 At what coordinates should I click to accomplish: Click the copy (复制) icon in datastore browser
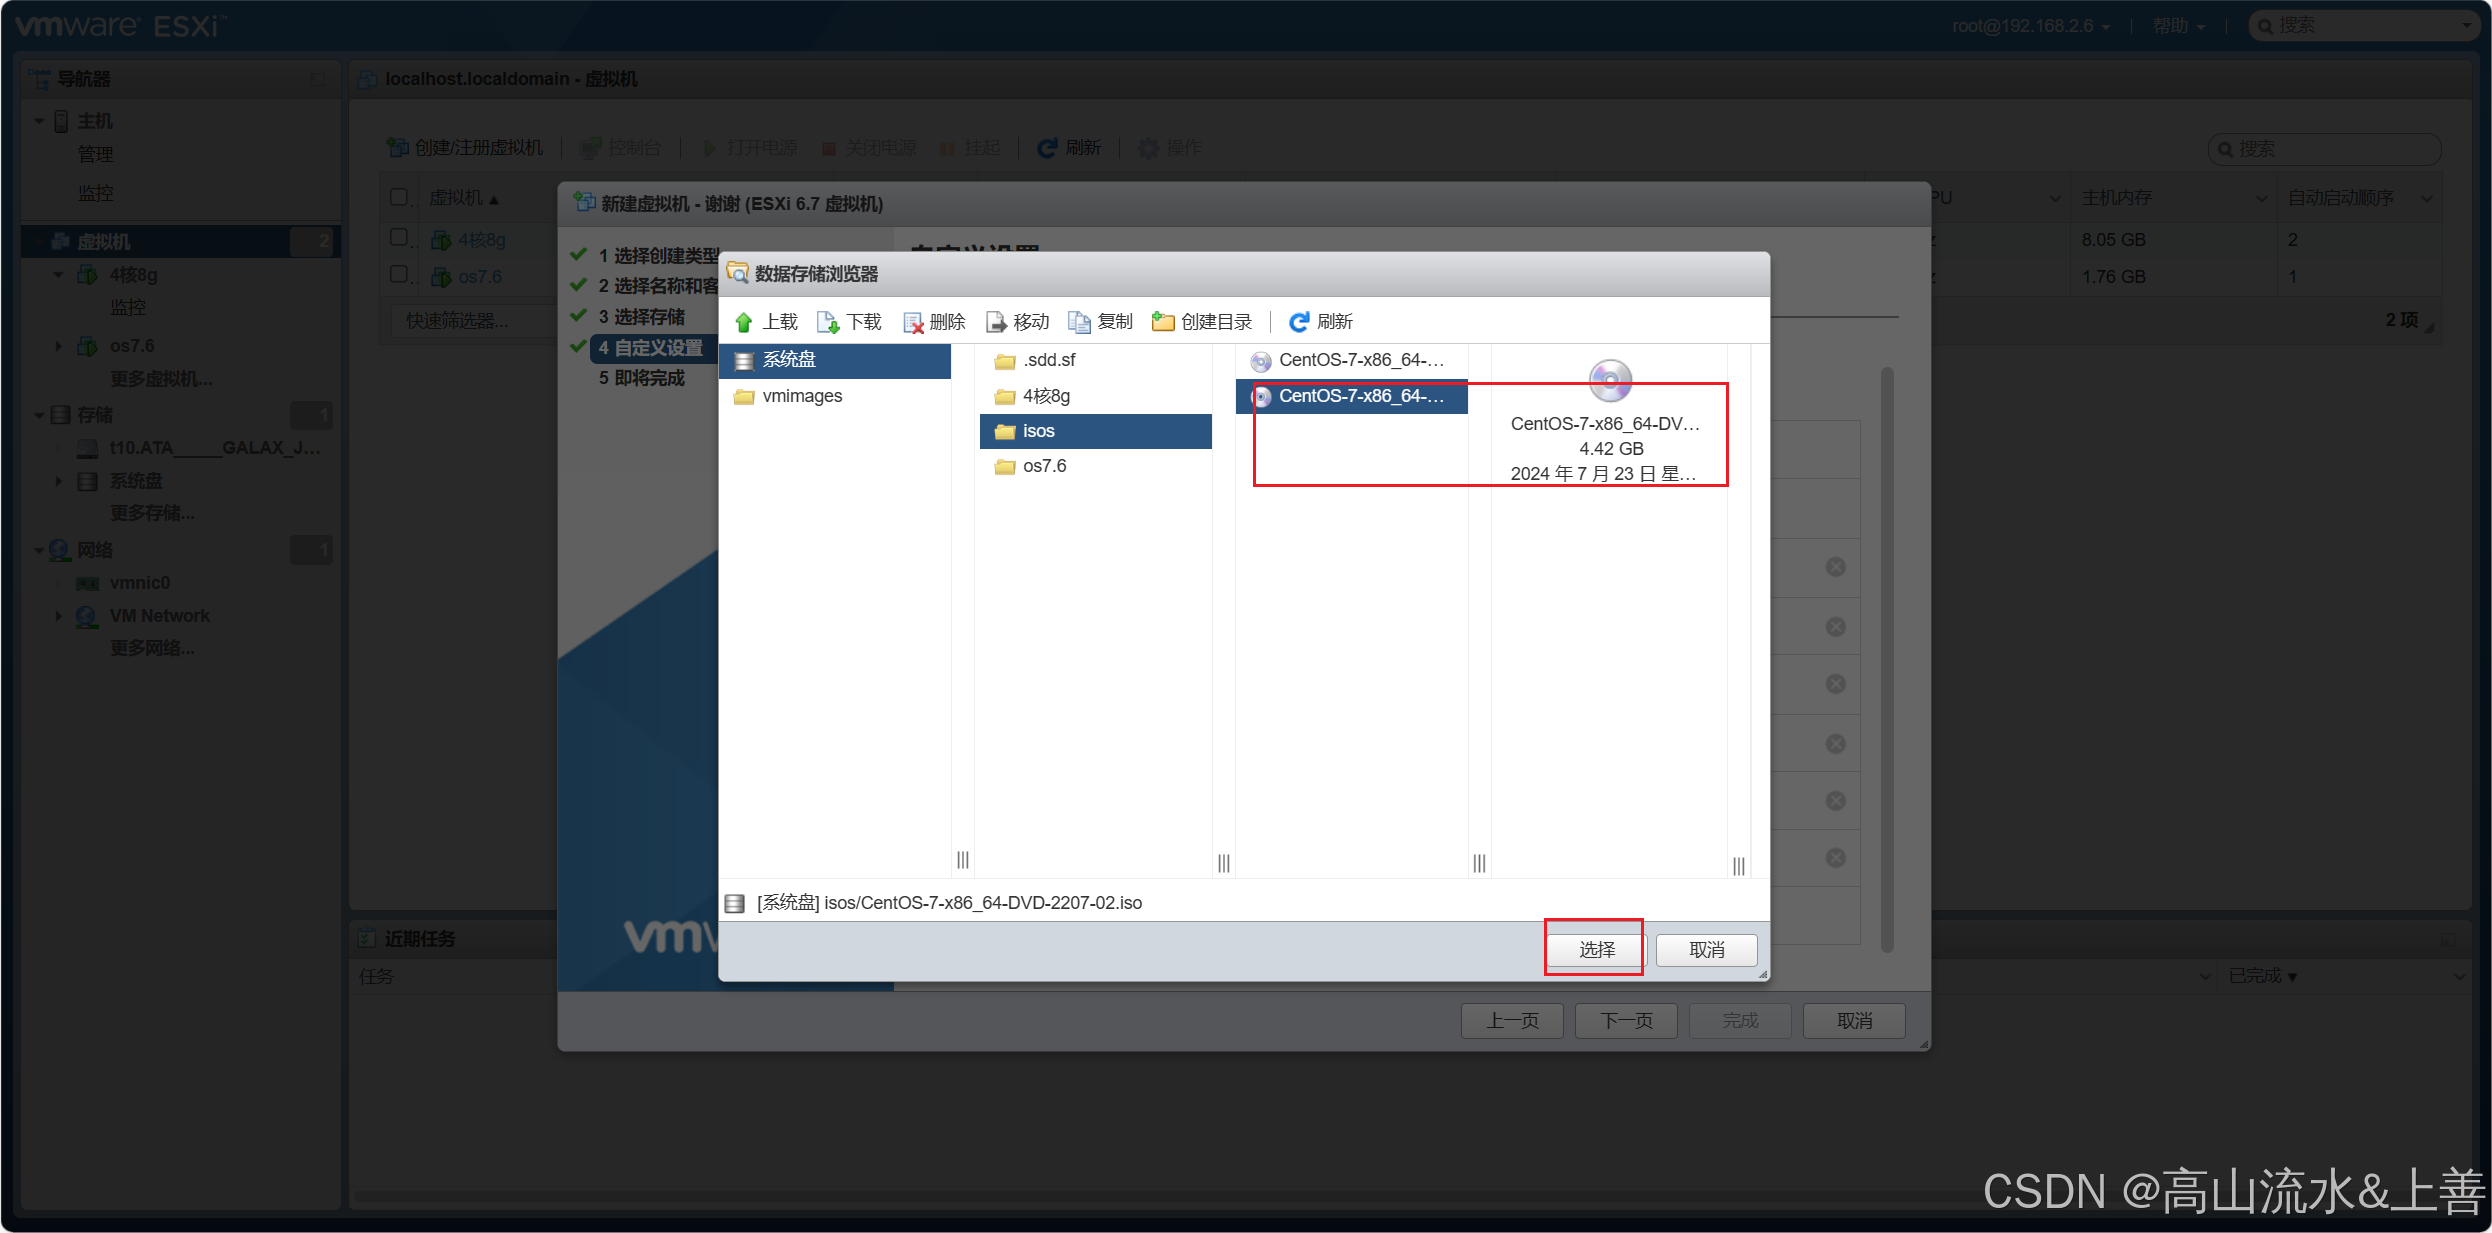[x=1079, y=322]
